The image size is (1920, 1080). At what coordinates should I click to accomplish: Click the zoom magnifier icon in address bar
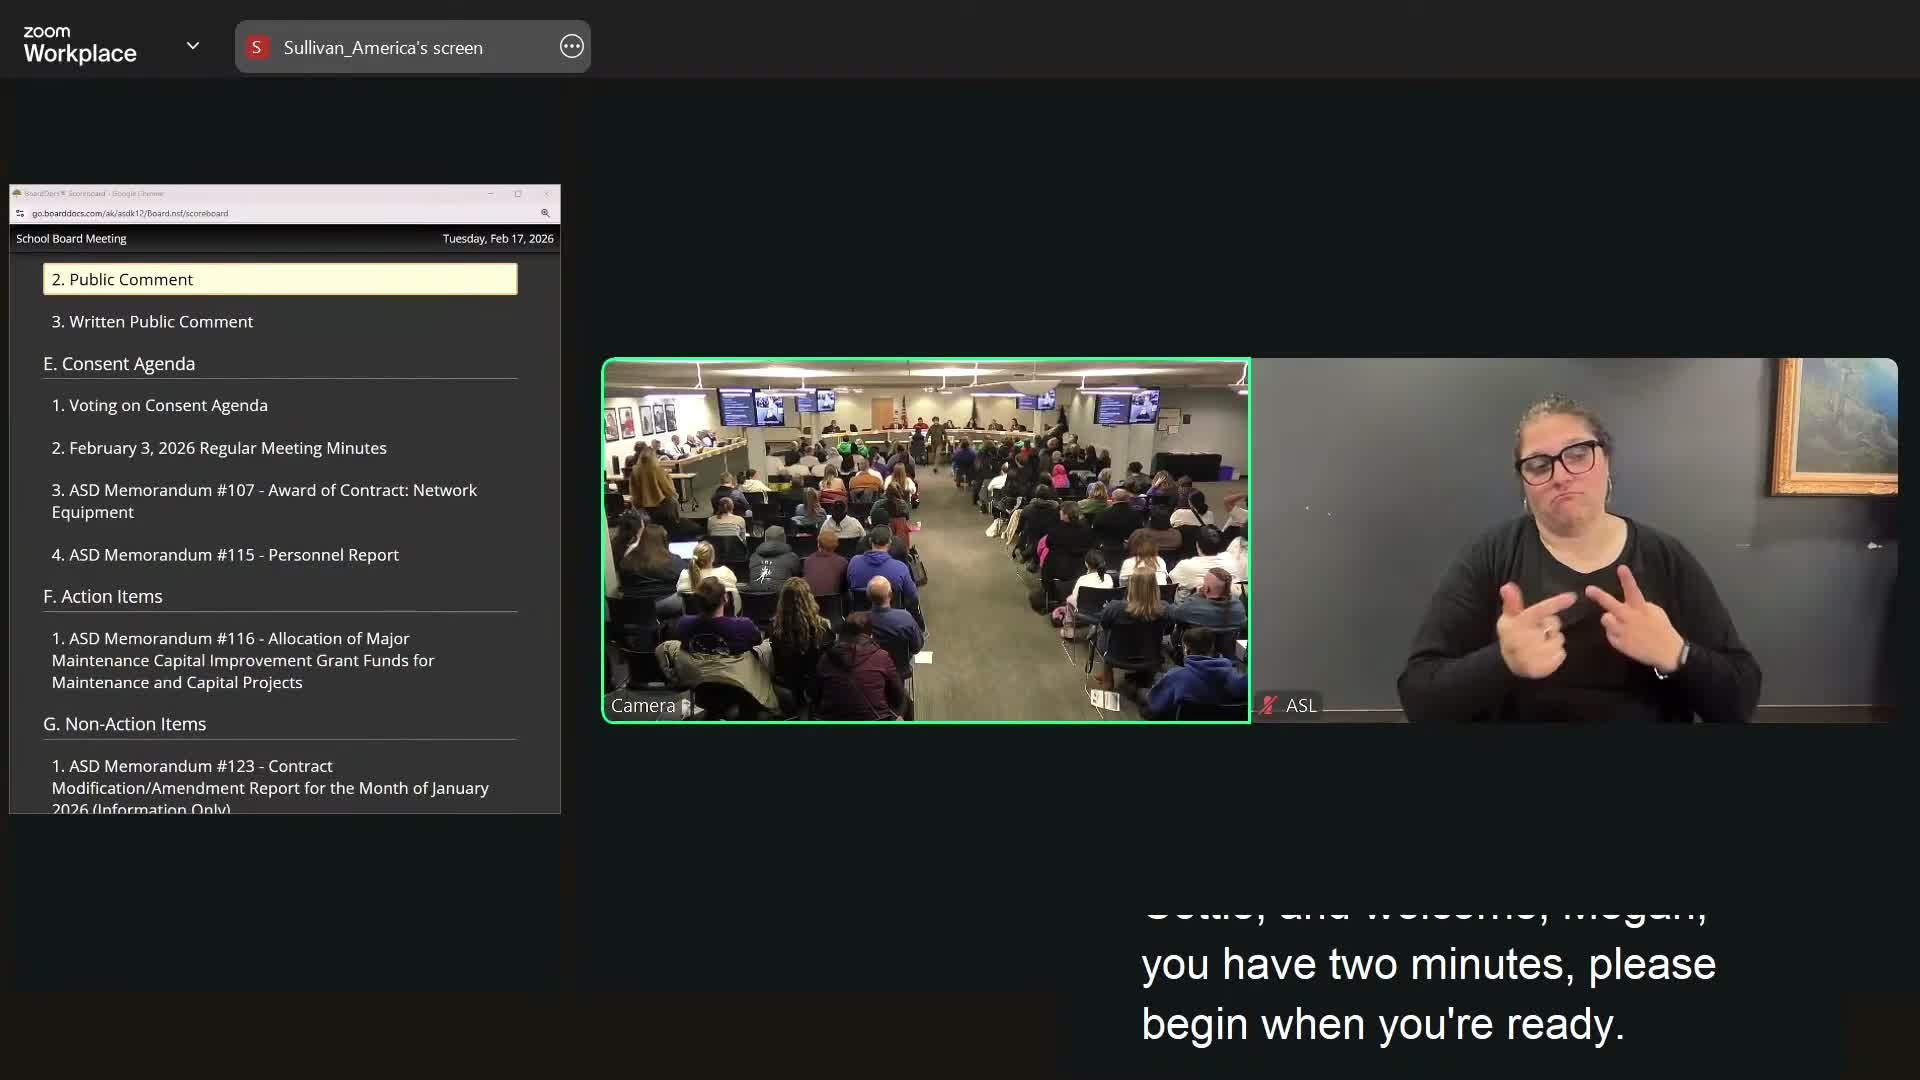pos(545,213)
